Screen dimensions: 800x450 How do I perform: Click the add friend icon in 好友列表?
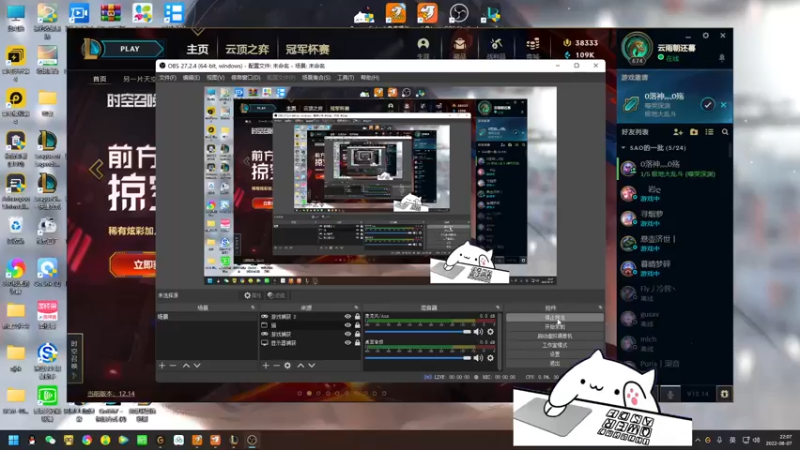click(678, 132)
